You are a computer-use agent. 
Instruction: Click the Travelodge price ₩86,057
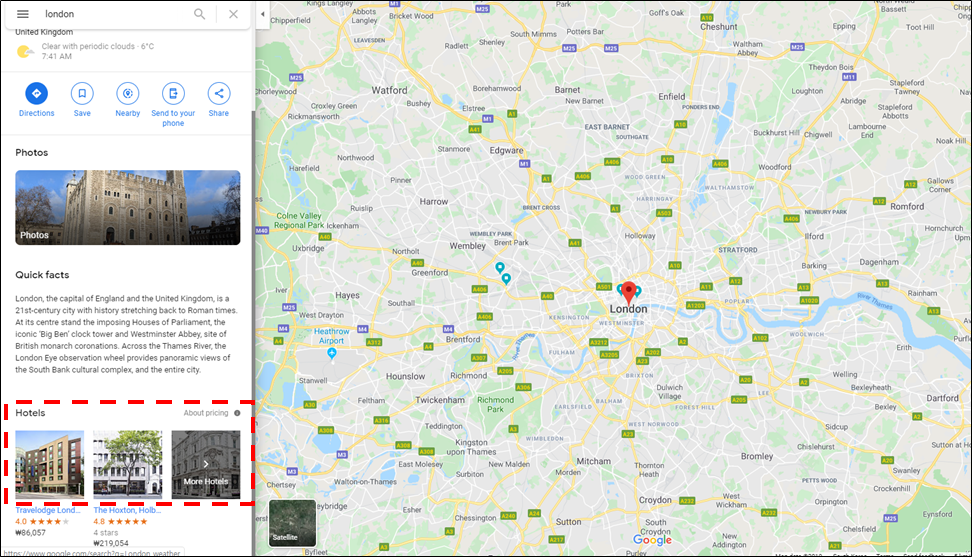click(30, 533)
